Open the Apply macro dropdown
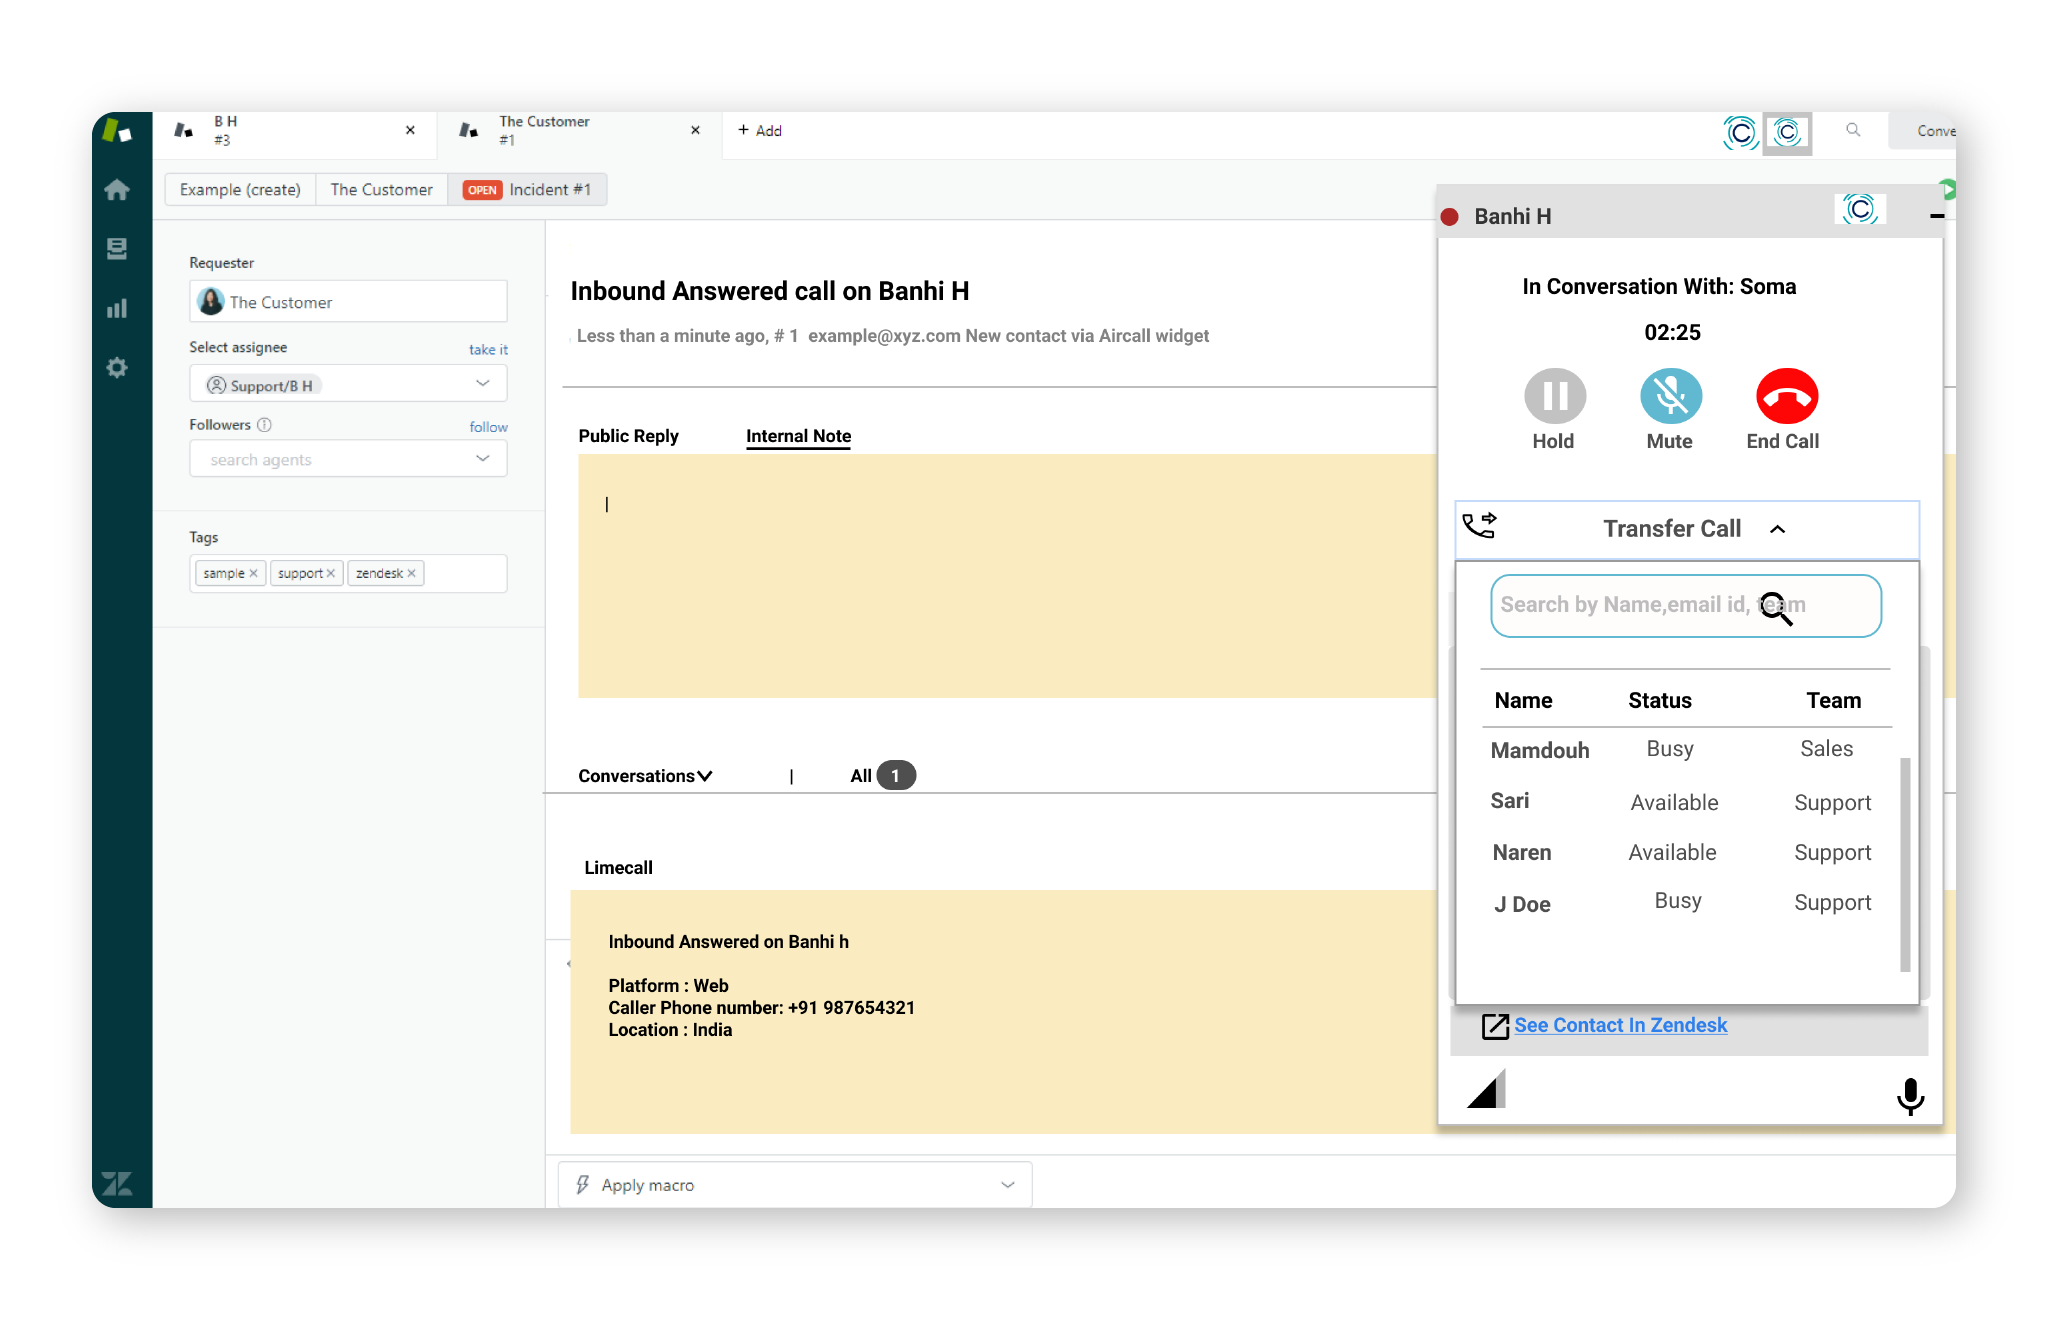Image resolution: width=2048 pixels, height=1320 pixels. [x=795, y=1185]
